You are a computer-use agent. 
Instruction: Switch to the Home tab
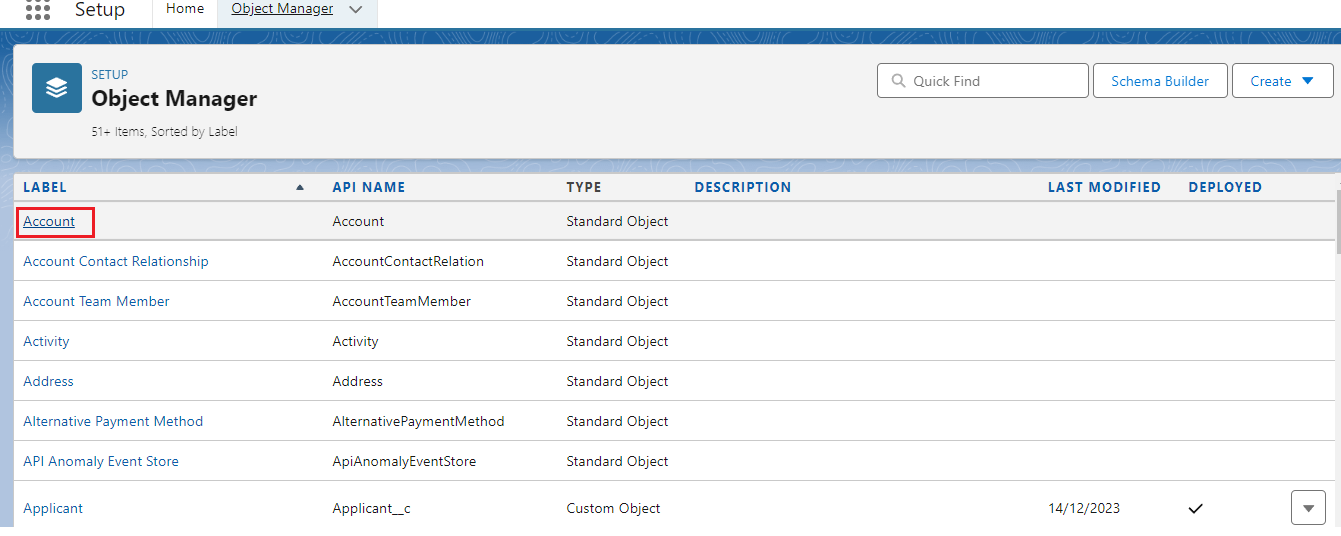[x=185, y=9]
